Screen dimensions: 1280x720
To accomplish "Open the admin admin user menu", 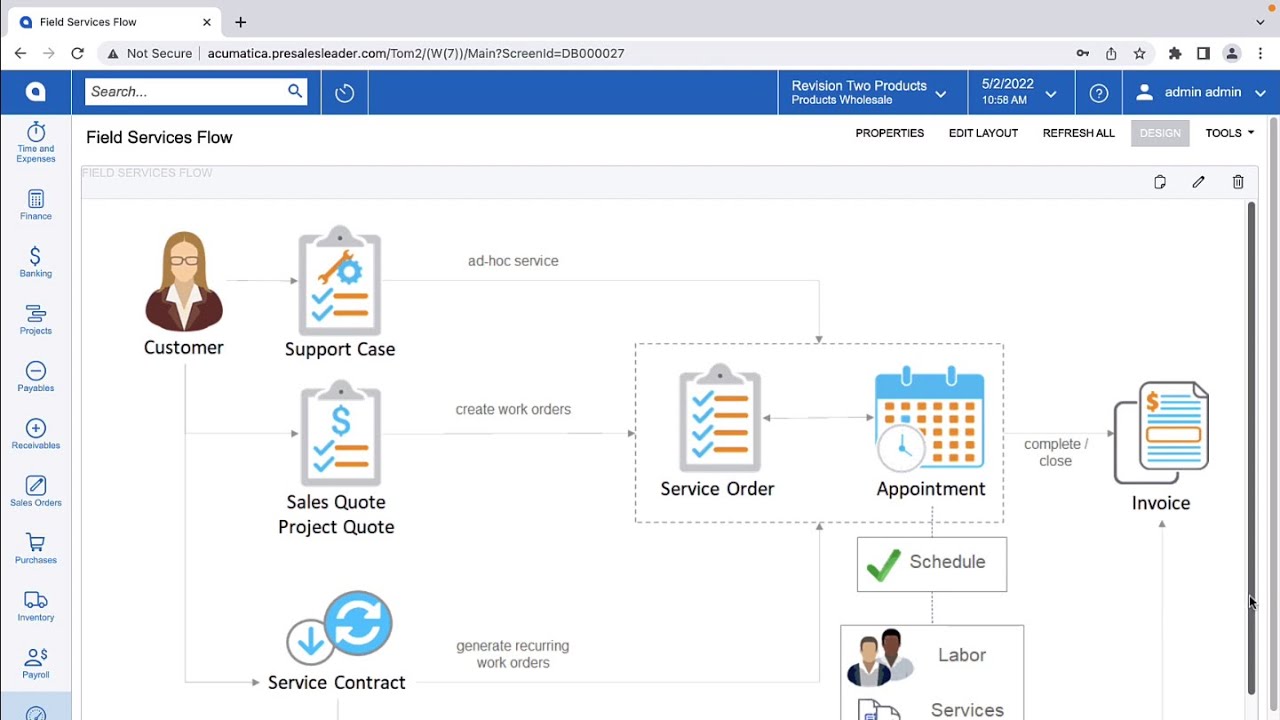I will (x=1201, y=92).
